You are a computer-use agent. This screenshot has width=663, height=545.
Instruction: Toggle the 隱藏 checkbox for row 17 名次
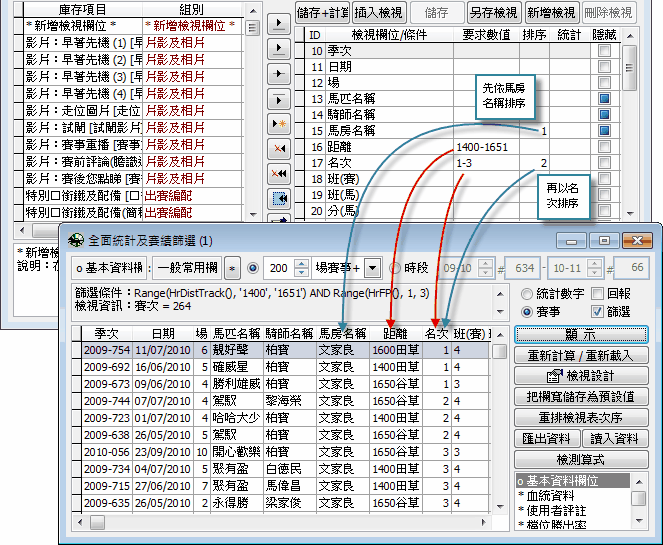pos(605,163)
